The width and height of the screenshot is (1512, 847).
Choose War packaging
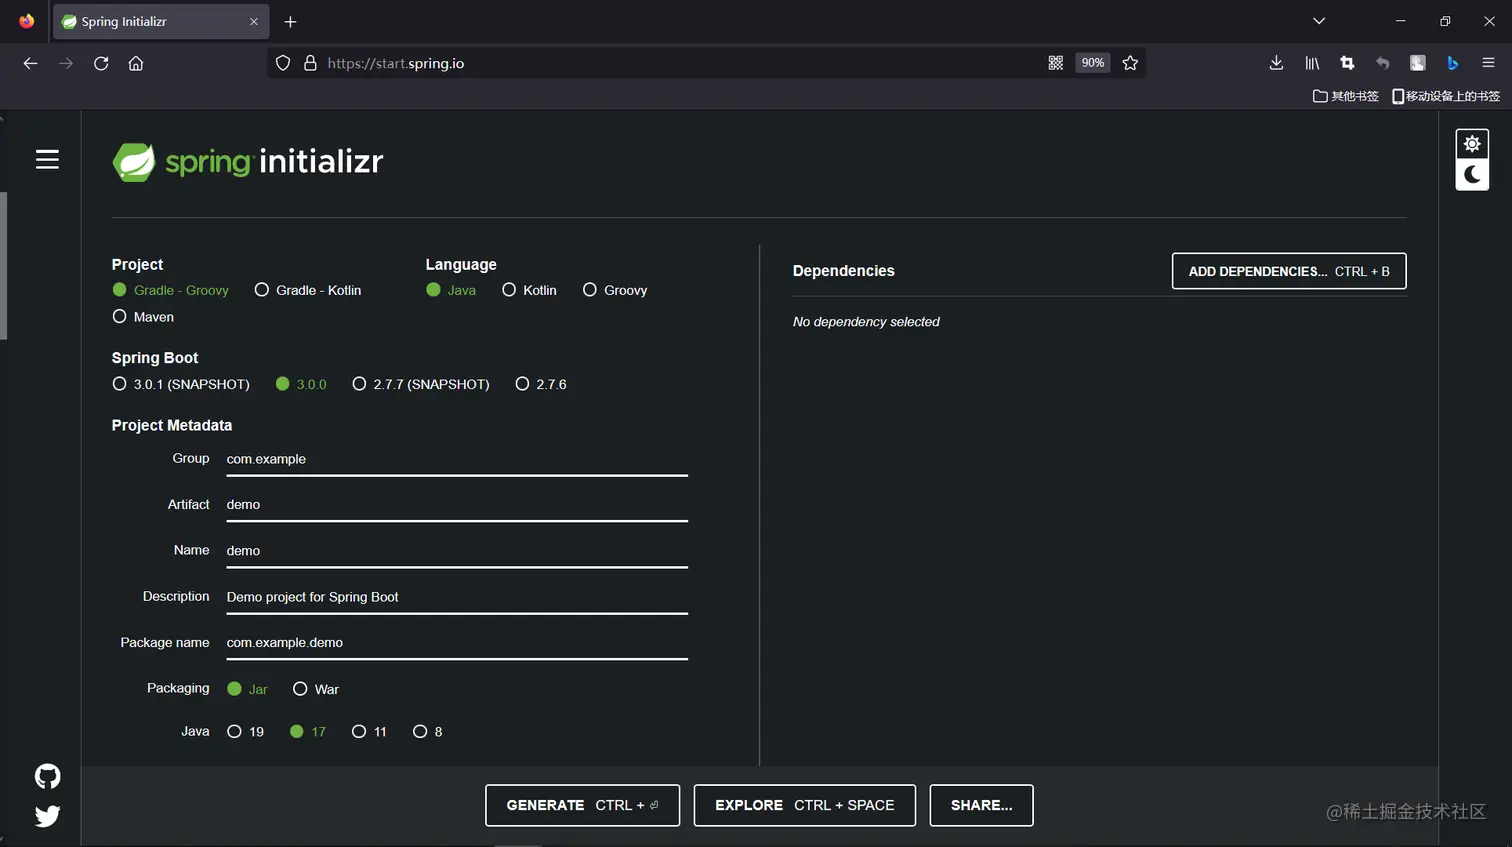[316, 689]
